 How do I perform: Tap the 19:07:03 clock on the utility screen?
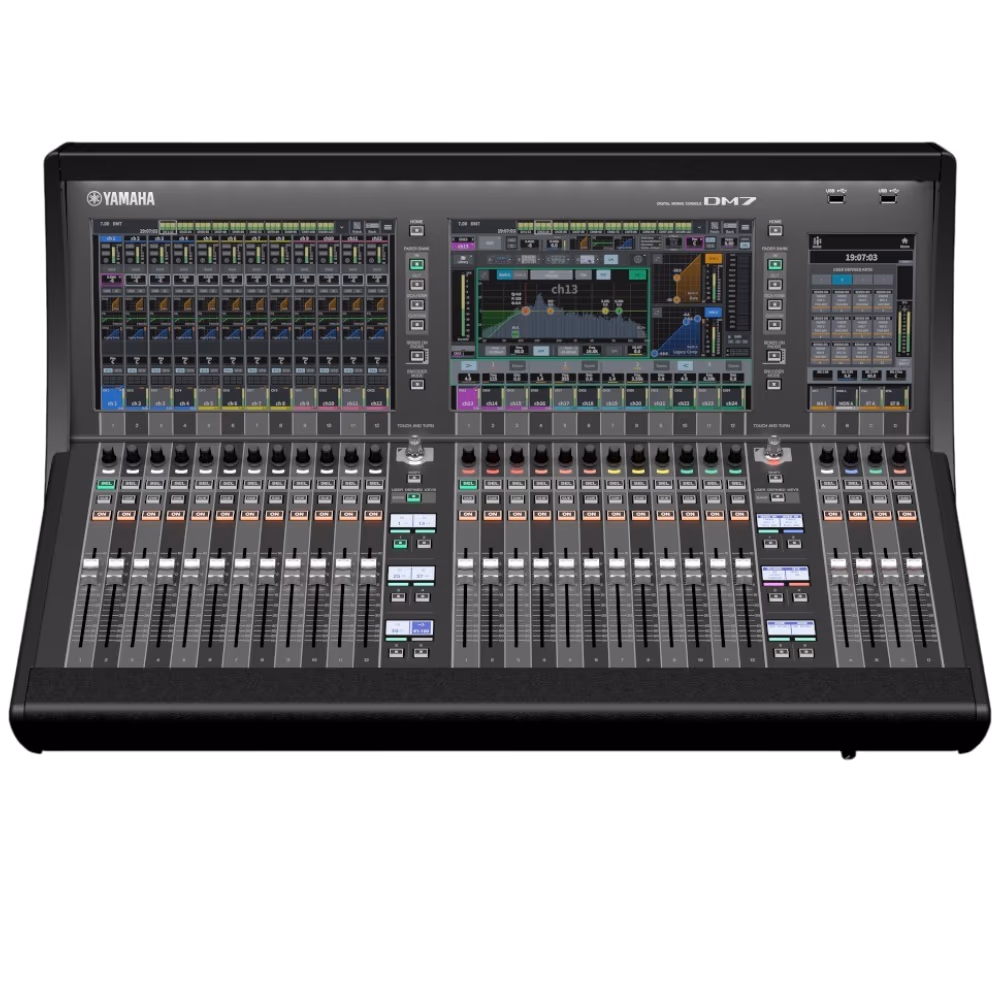(x=861, y=258)
